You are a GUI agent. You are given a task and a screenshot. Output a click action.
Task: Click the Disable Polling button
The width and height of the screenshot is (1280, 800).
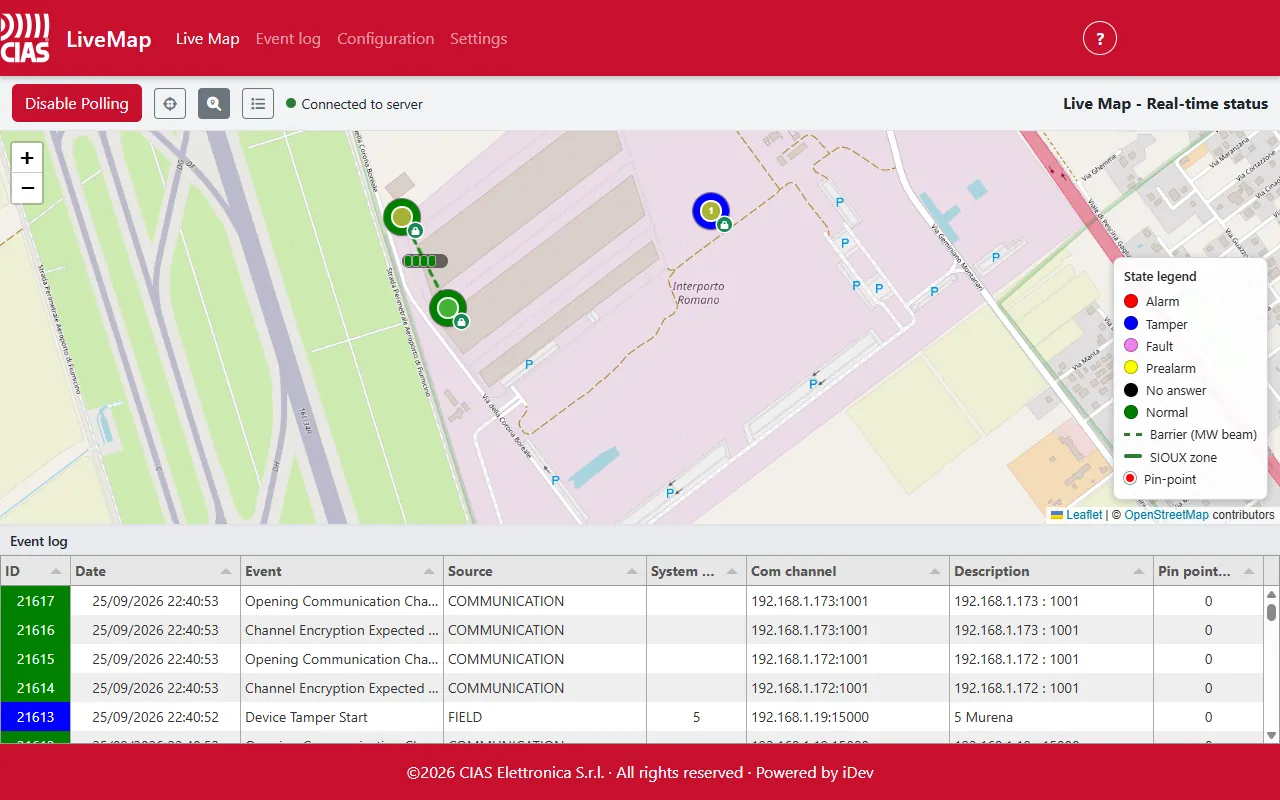pos(77,103)
